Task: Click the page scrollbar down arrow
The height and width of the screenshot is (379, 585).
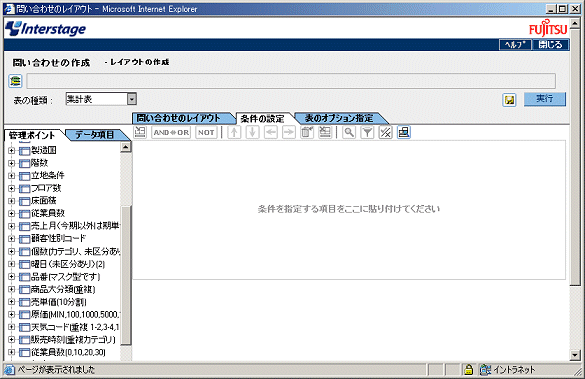Action: (575, 355)
